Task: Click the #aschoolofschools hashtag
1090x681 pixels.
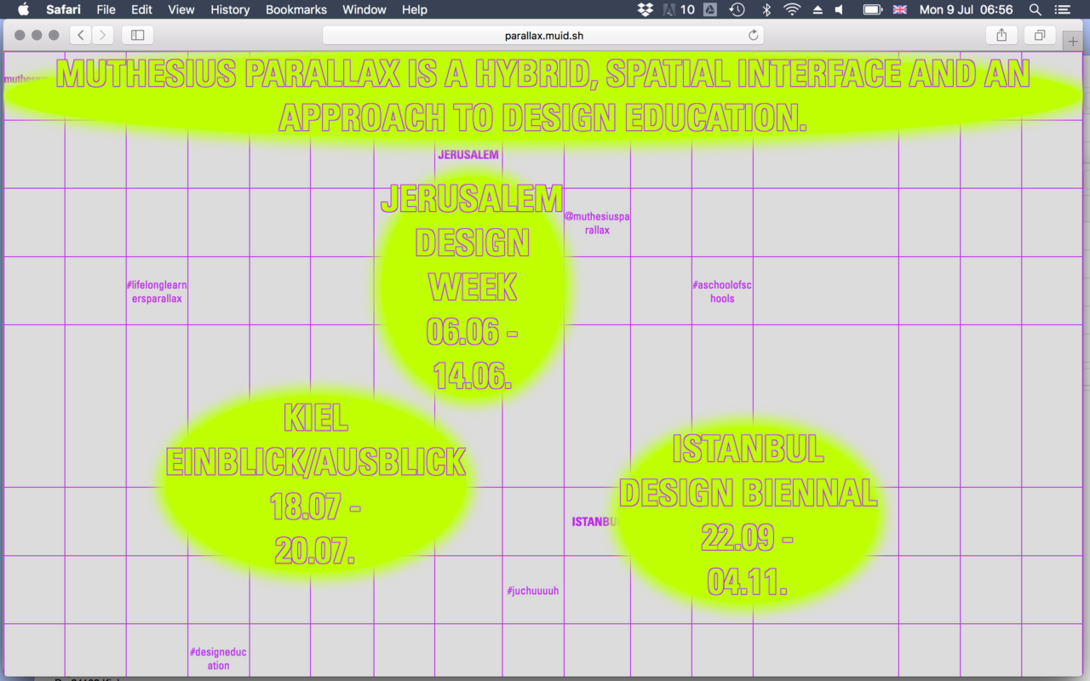Action: [722, 292]
